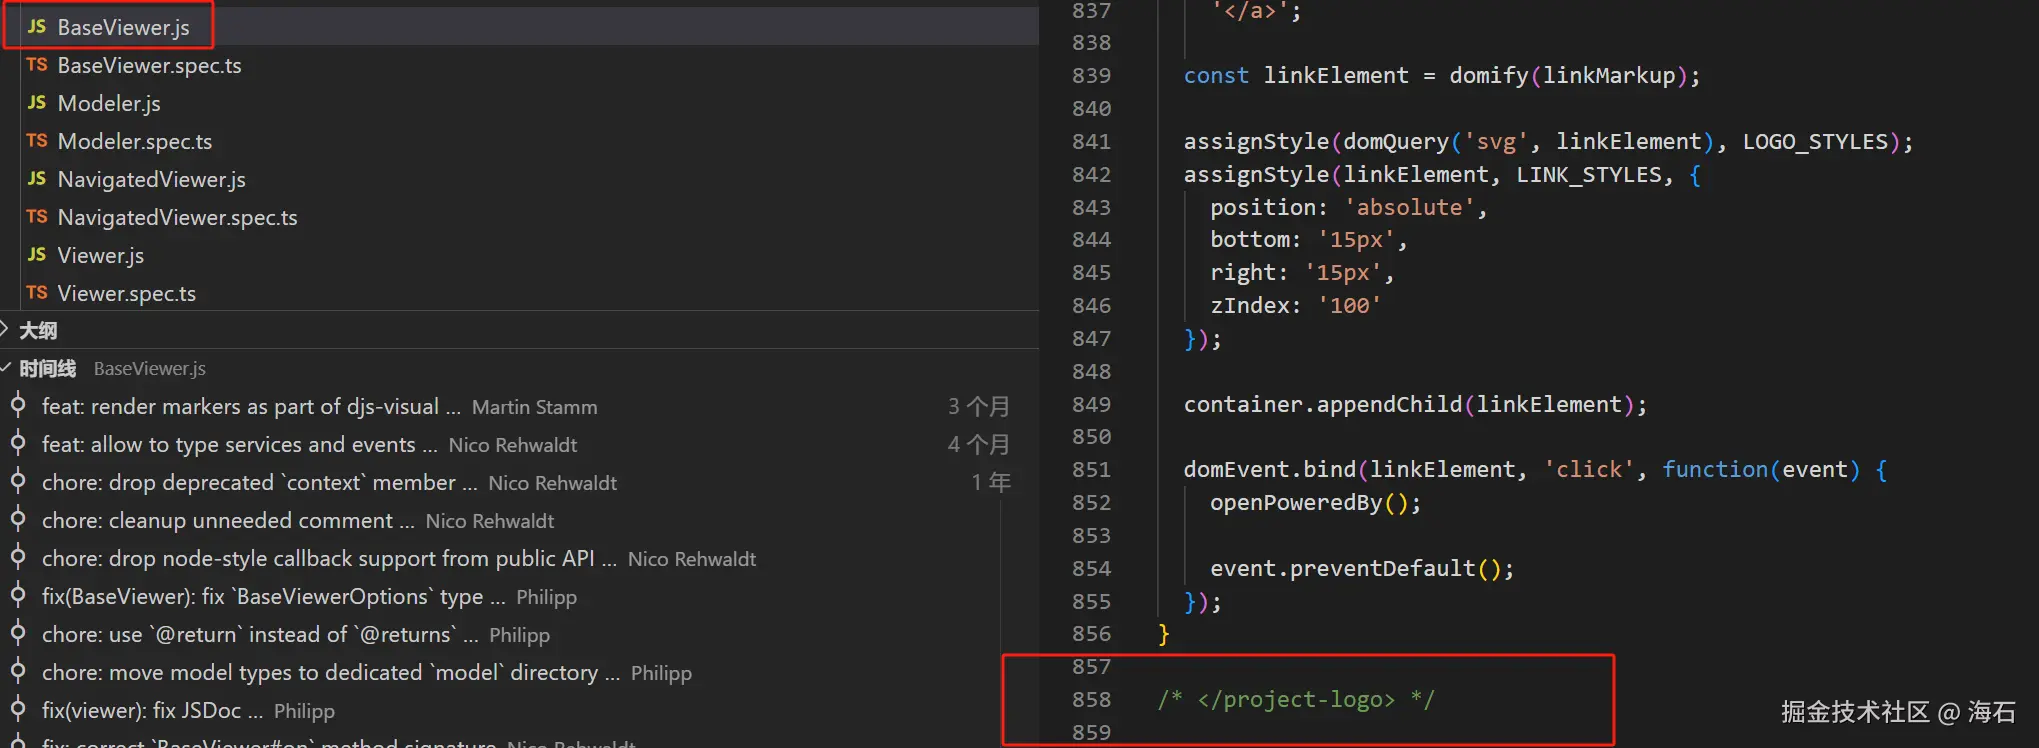The image size is (2039, 748).
Task: Click the 'Martin Stamm' author label in timeline
Action: point(534,408)
